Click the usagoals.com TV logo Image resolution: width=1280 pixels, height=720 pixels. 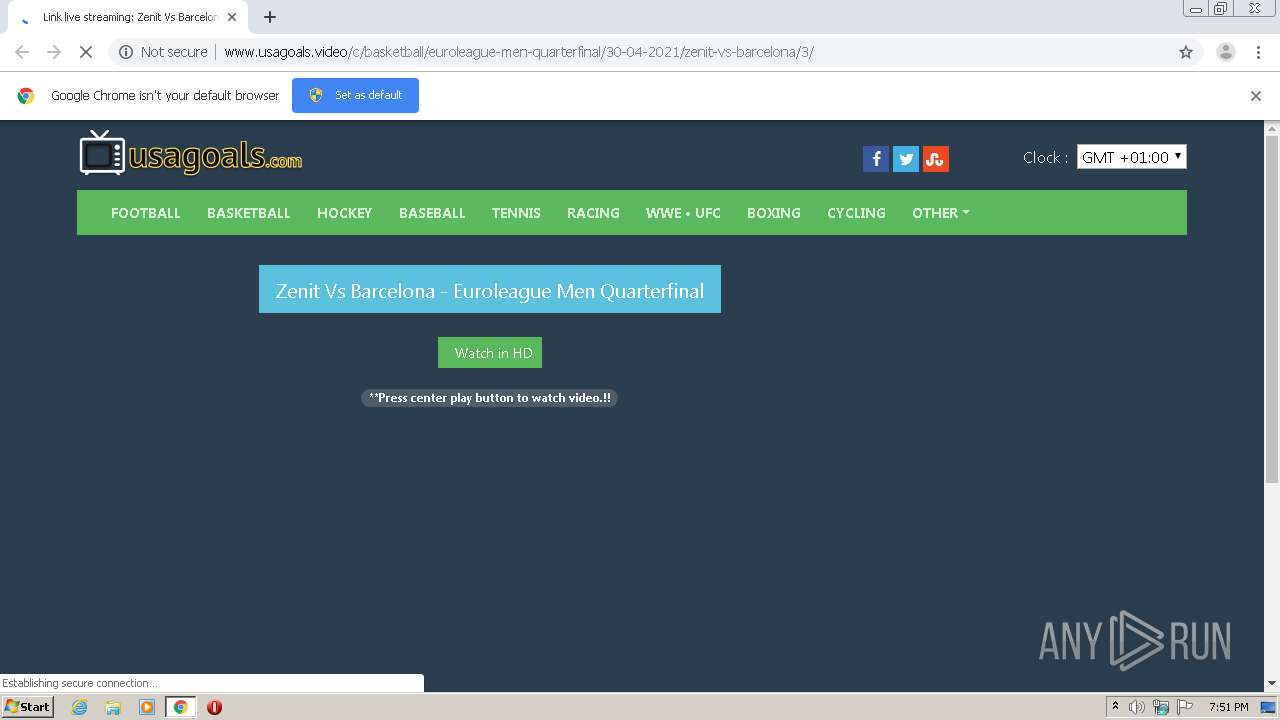(191, 154)
